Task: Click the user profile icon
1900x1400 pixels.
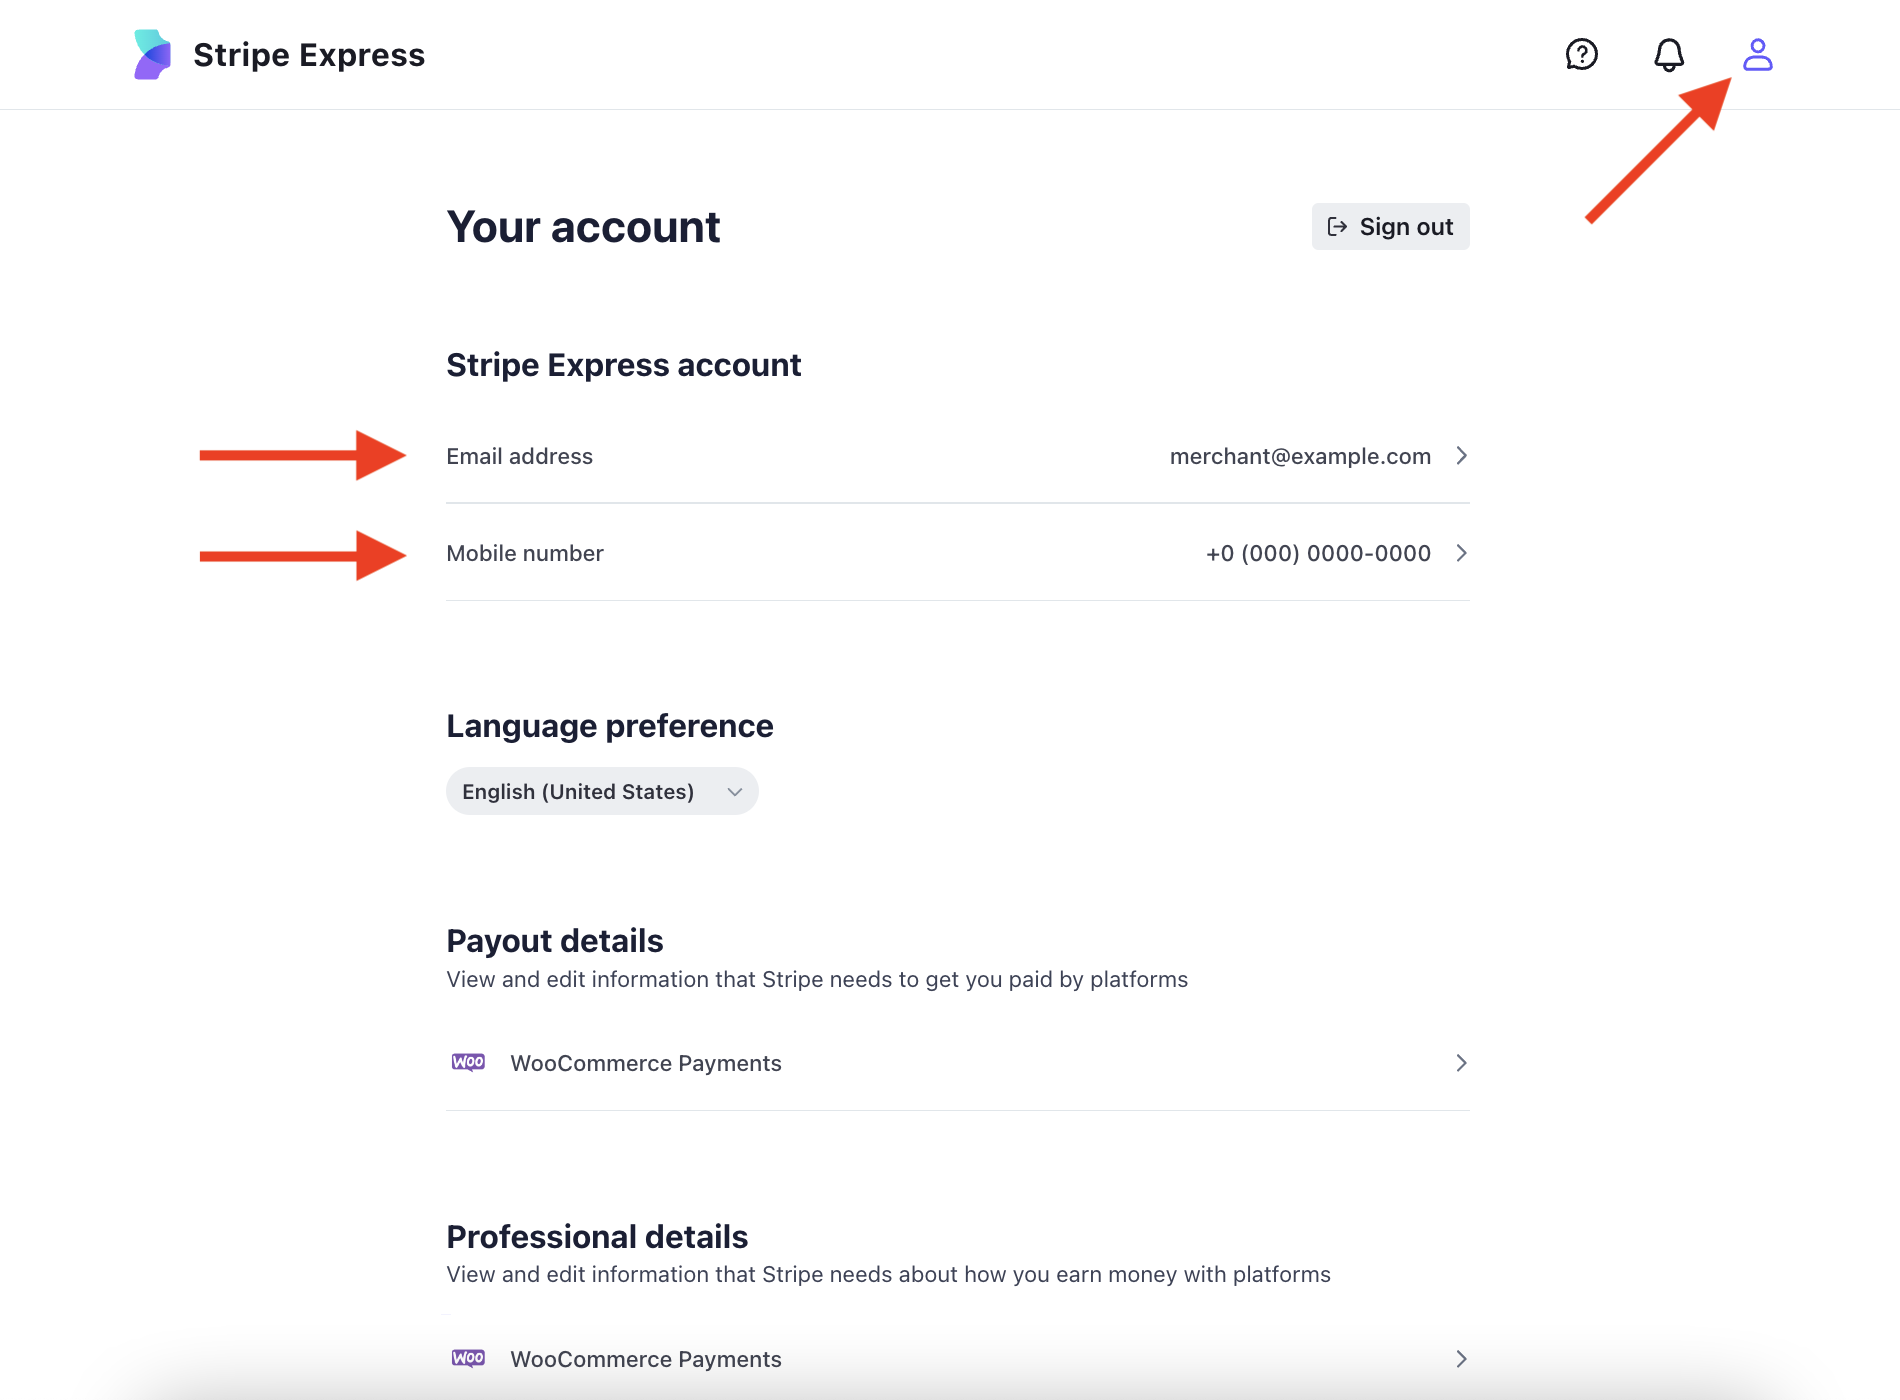Action: coord(1757,55)
